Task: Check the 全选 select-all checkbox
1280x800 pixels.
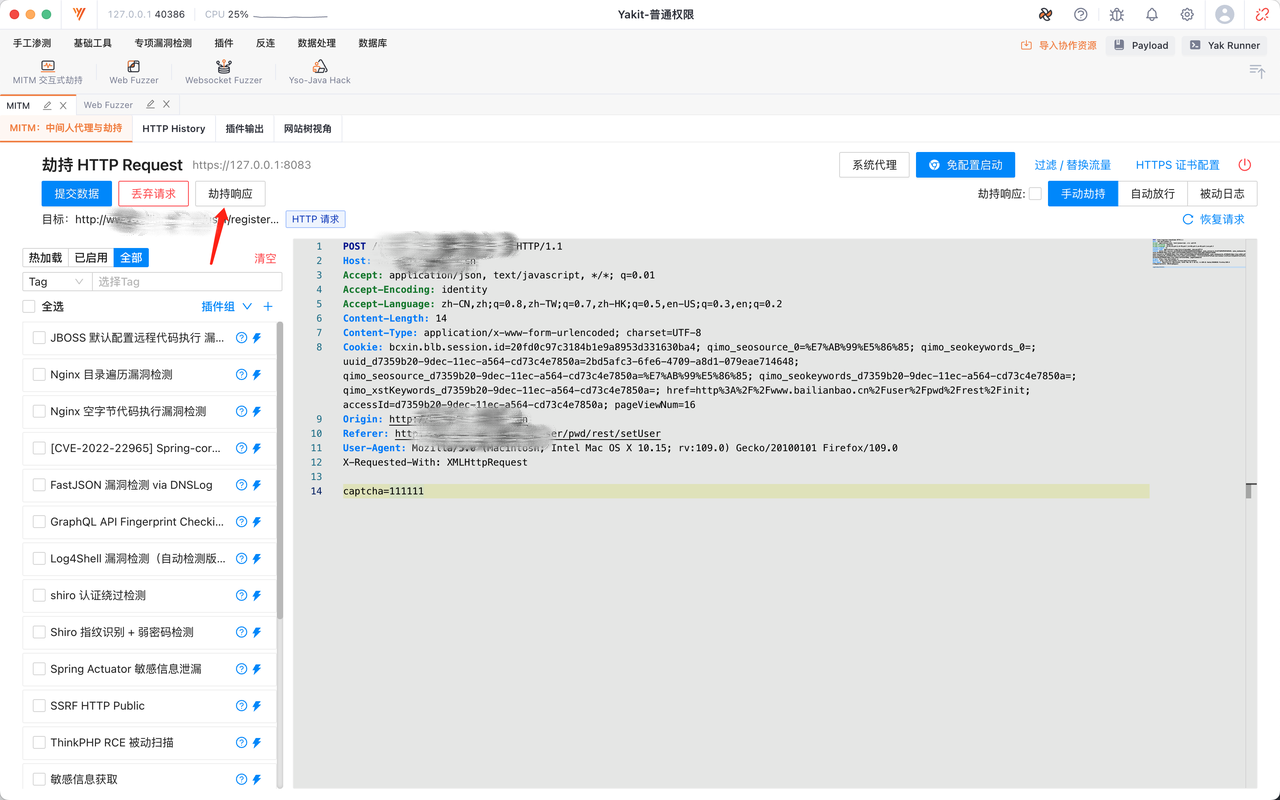Action: point(29,307)
